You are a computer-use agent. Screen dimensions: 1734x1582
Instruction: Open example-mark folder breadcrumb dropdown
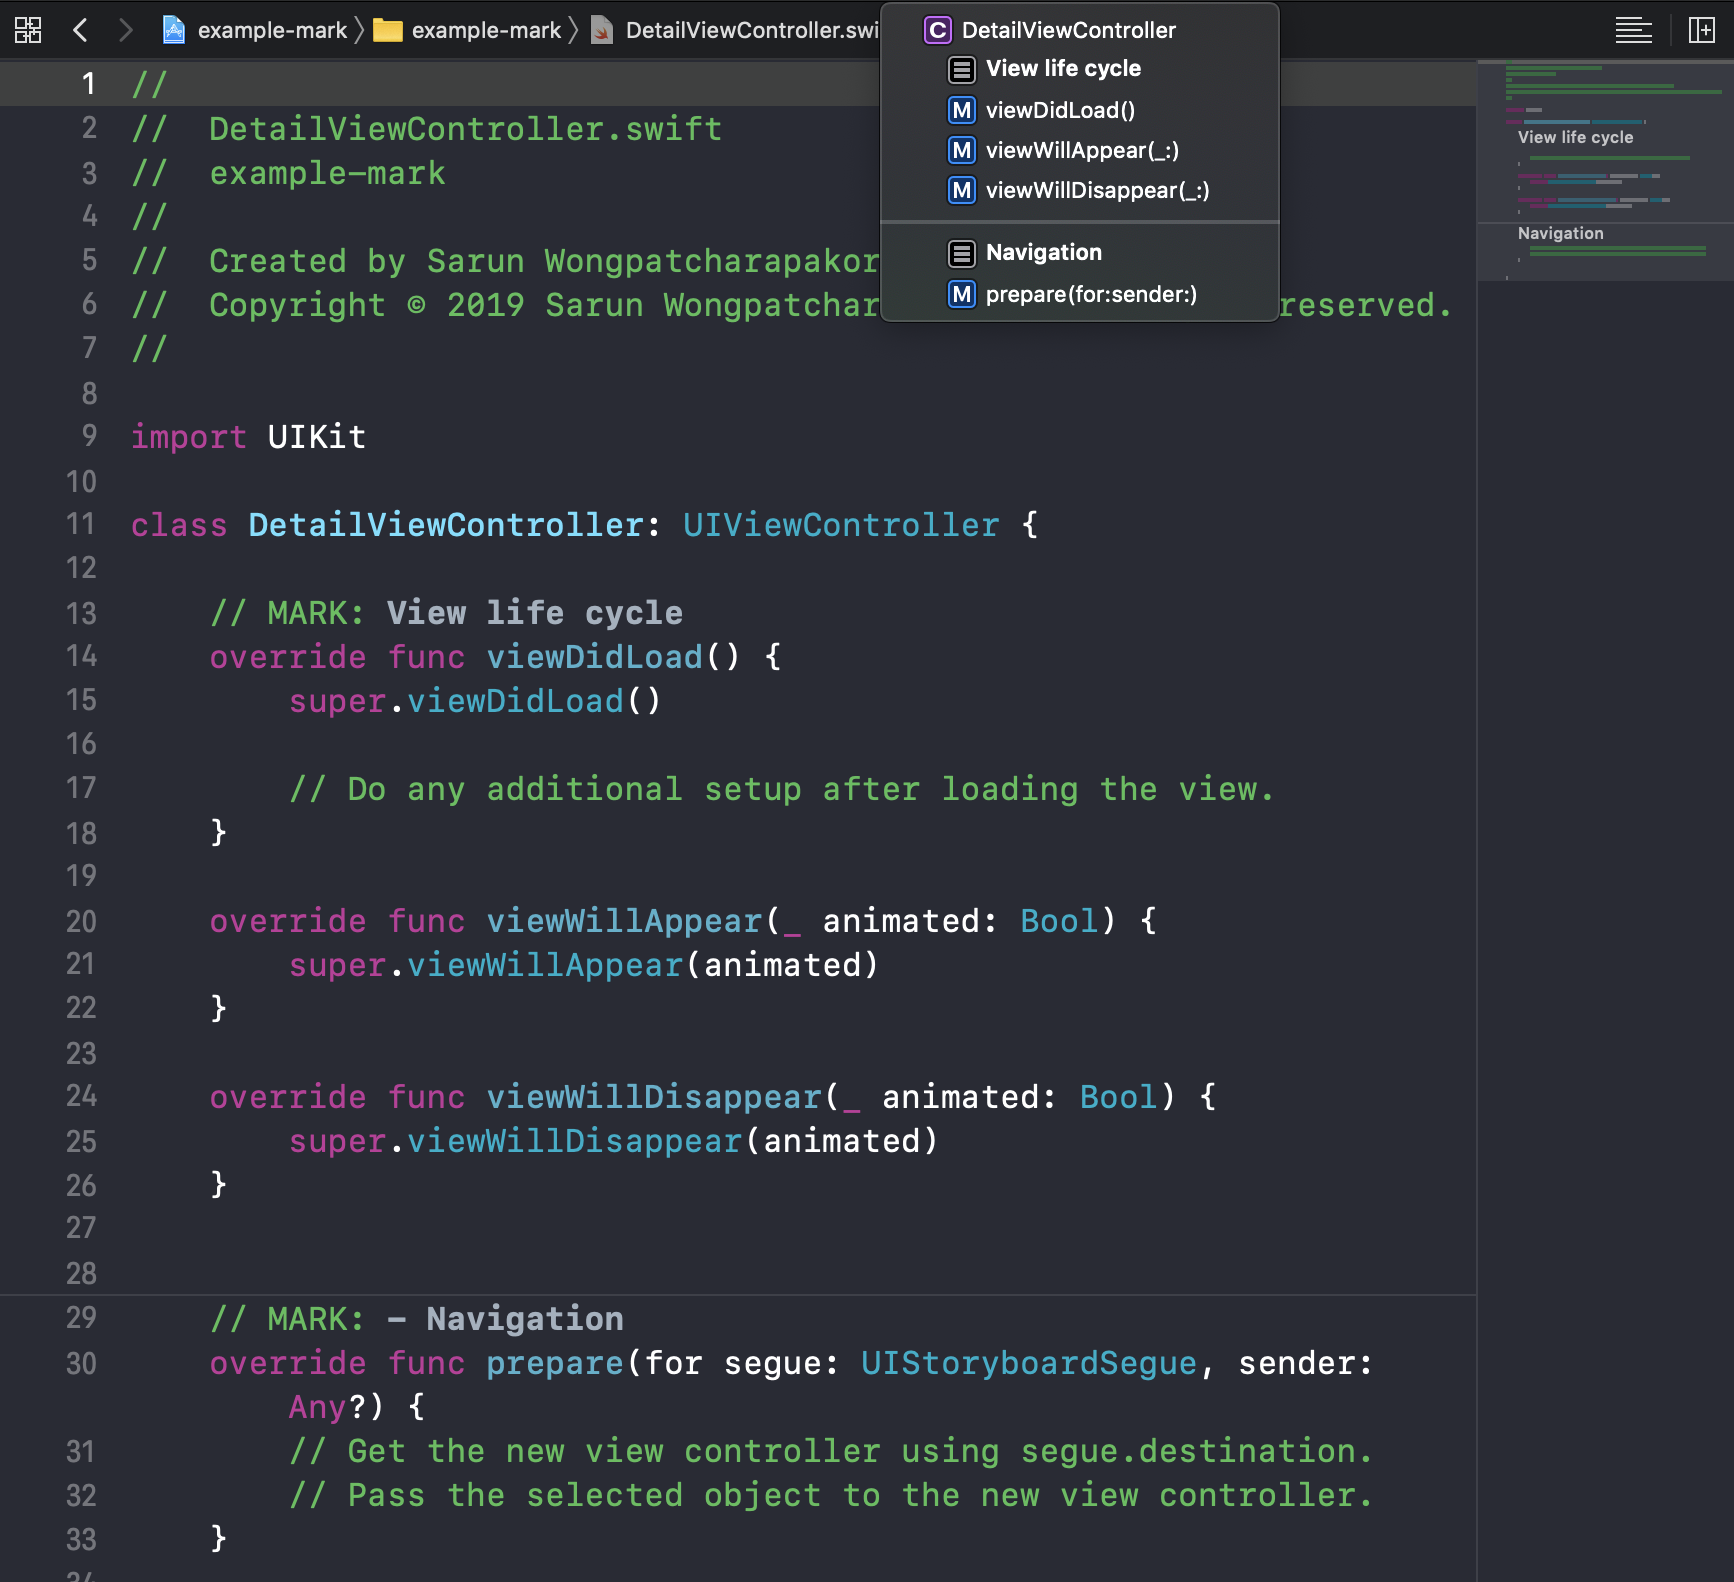pos(486,30)
